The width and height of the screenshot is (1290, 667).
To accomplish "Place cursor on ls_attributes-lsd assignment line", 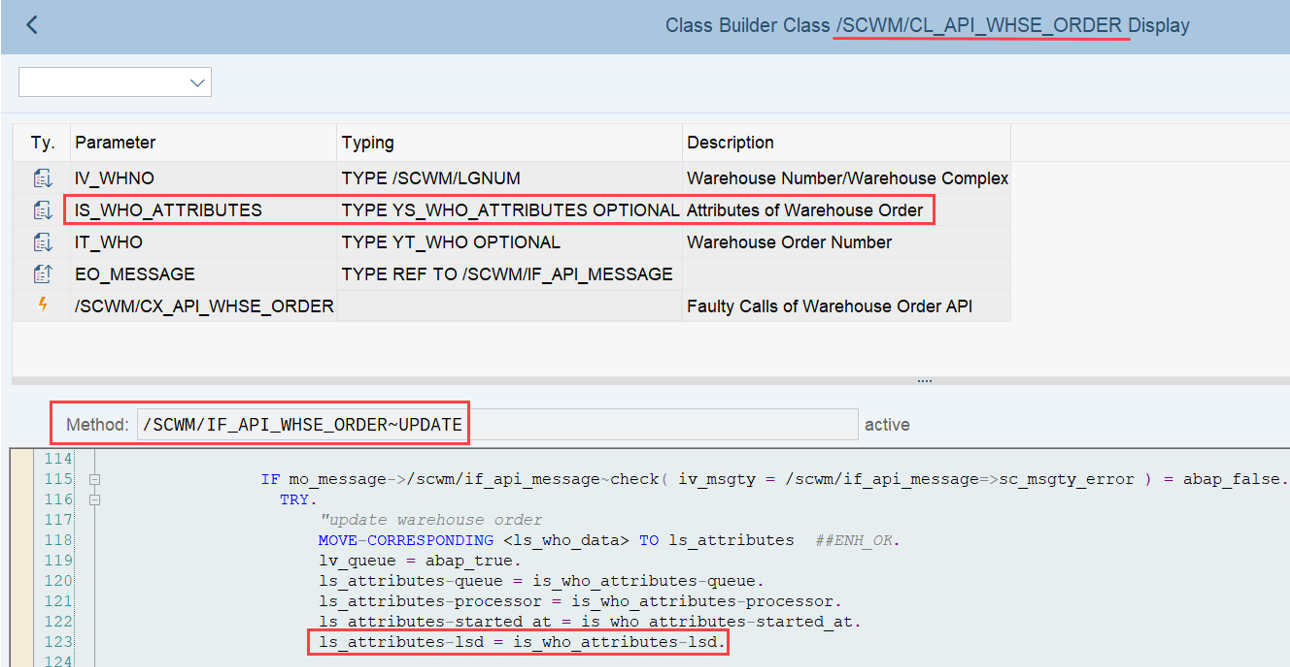I will click(x=522, y=641).
